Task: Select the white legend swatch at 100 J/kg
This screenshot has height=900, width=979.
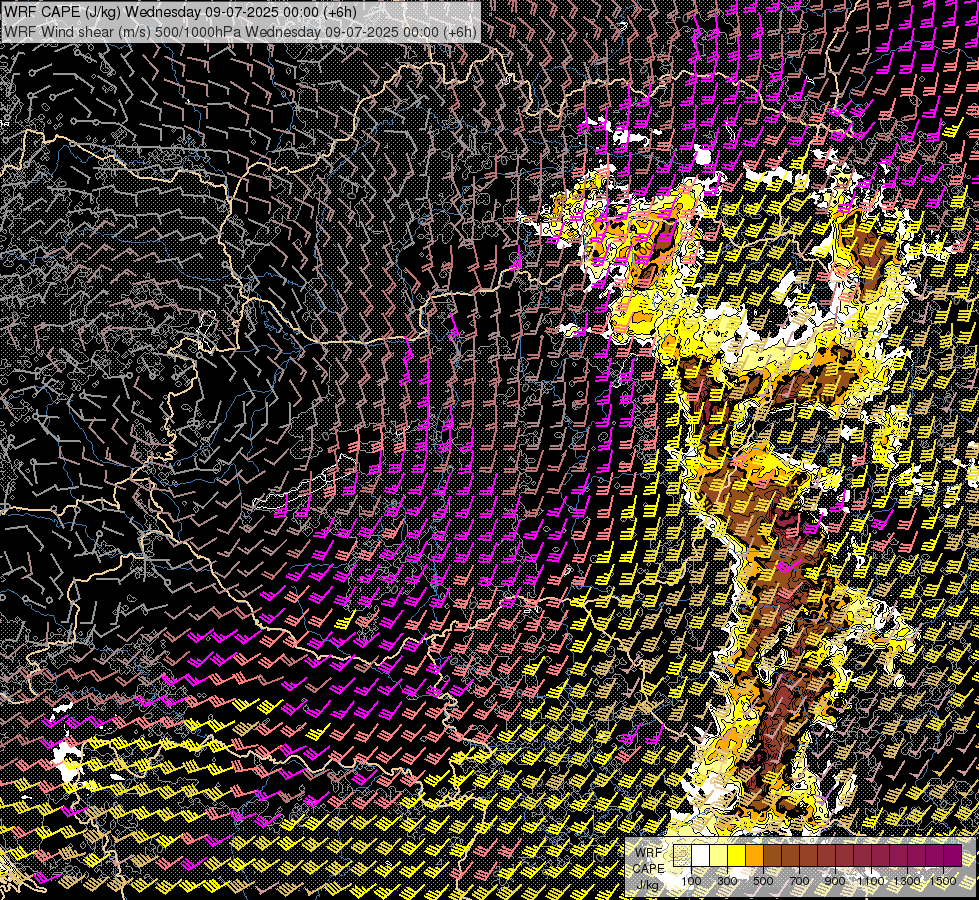Action: pyautogui.click(x=701, y=856)
